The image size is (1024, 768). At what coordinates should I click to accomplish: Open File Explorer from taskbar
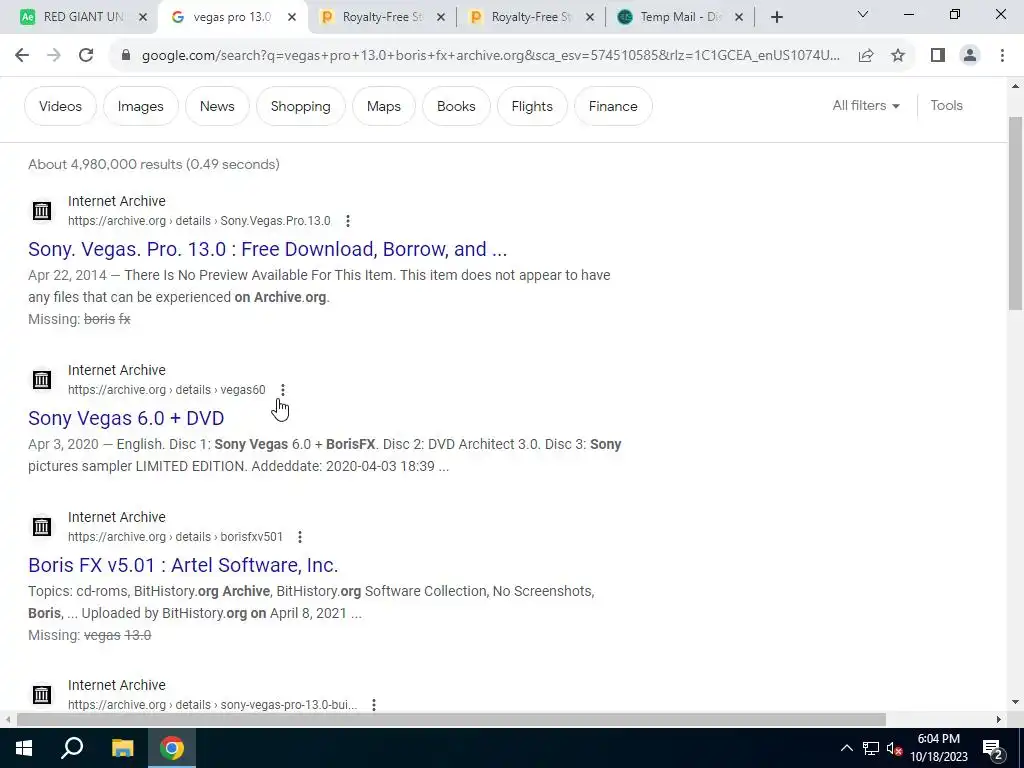click(122, 748)
